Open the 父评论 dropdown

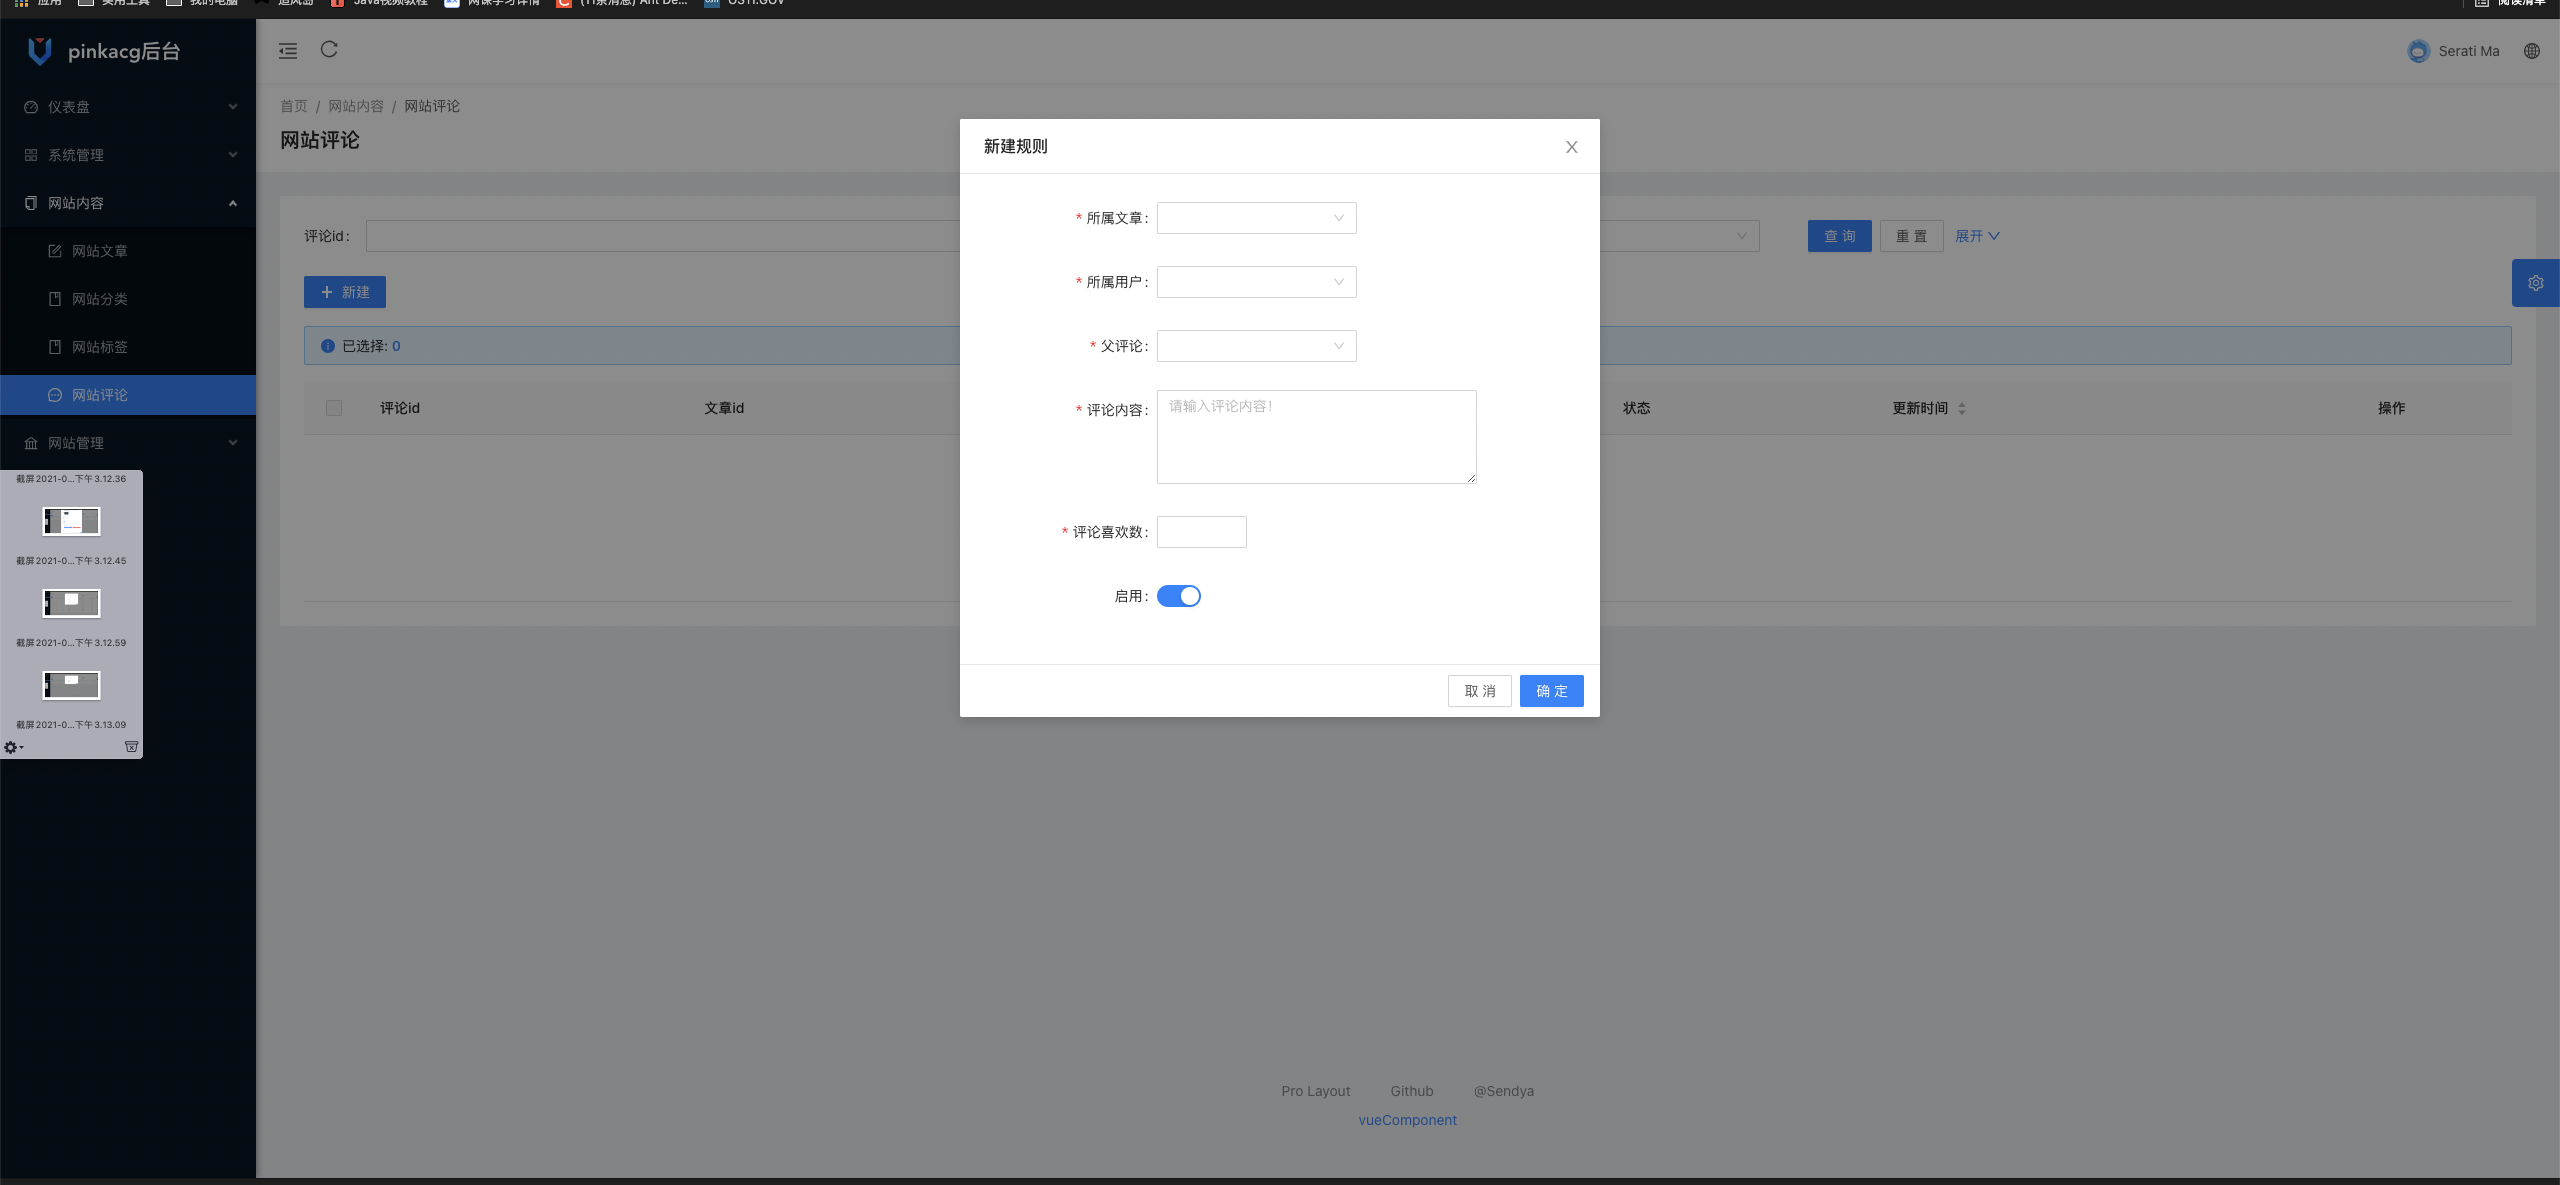[x=1256, y=346]
